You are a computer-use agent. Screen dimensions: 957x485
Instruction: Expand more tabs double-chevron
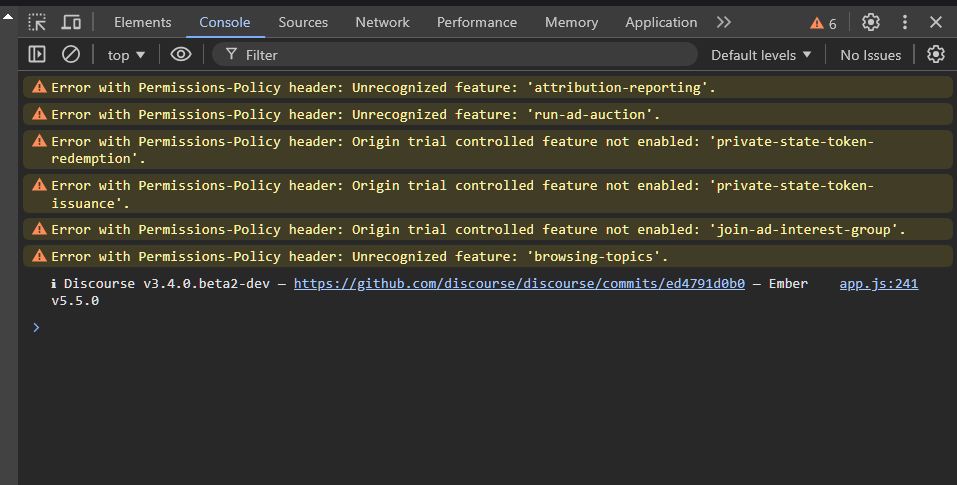724,23
